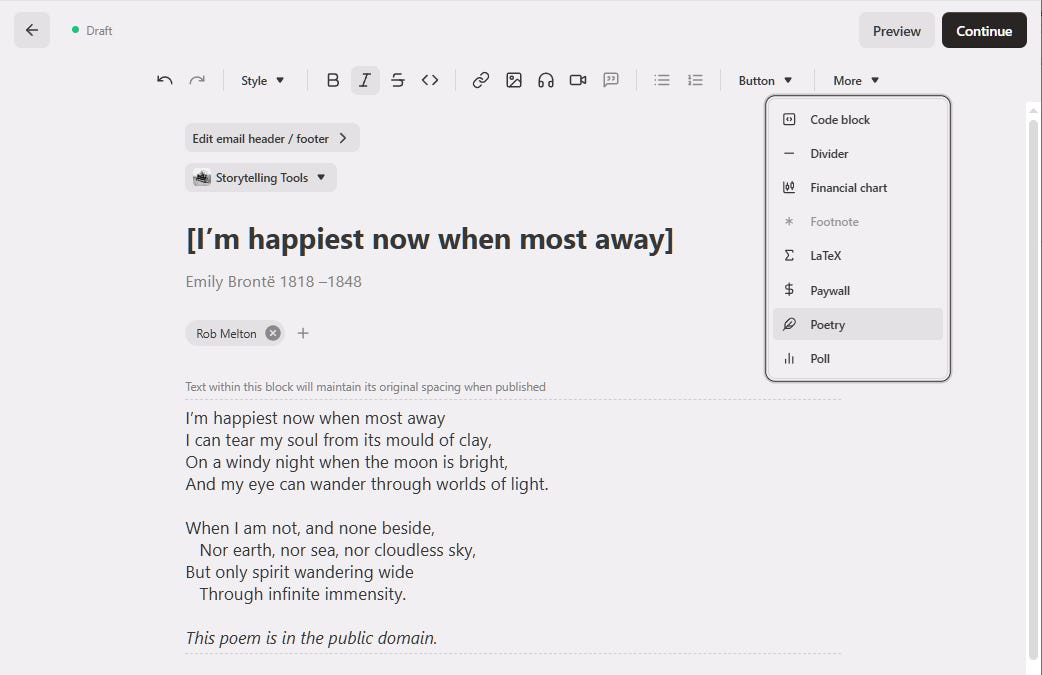
Task: Remove author Rob Melton
Action: click(272, 333)
